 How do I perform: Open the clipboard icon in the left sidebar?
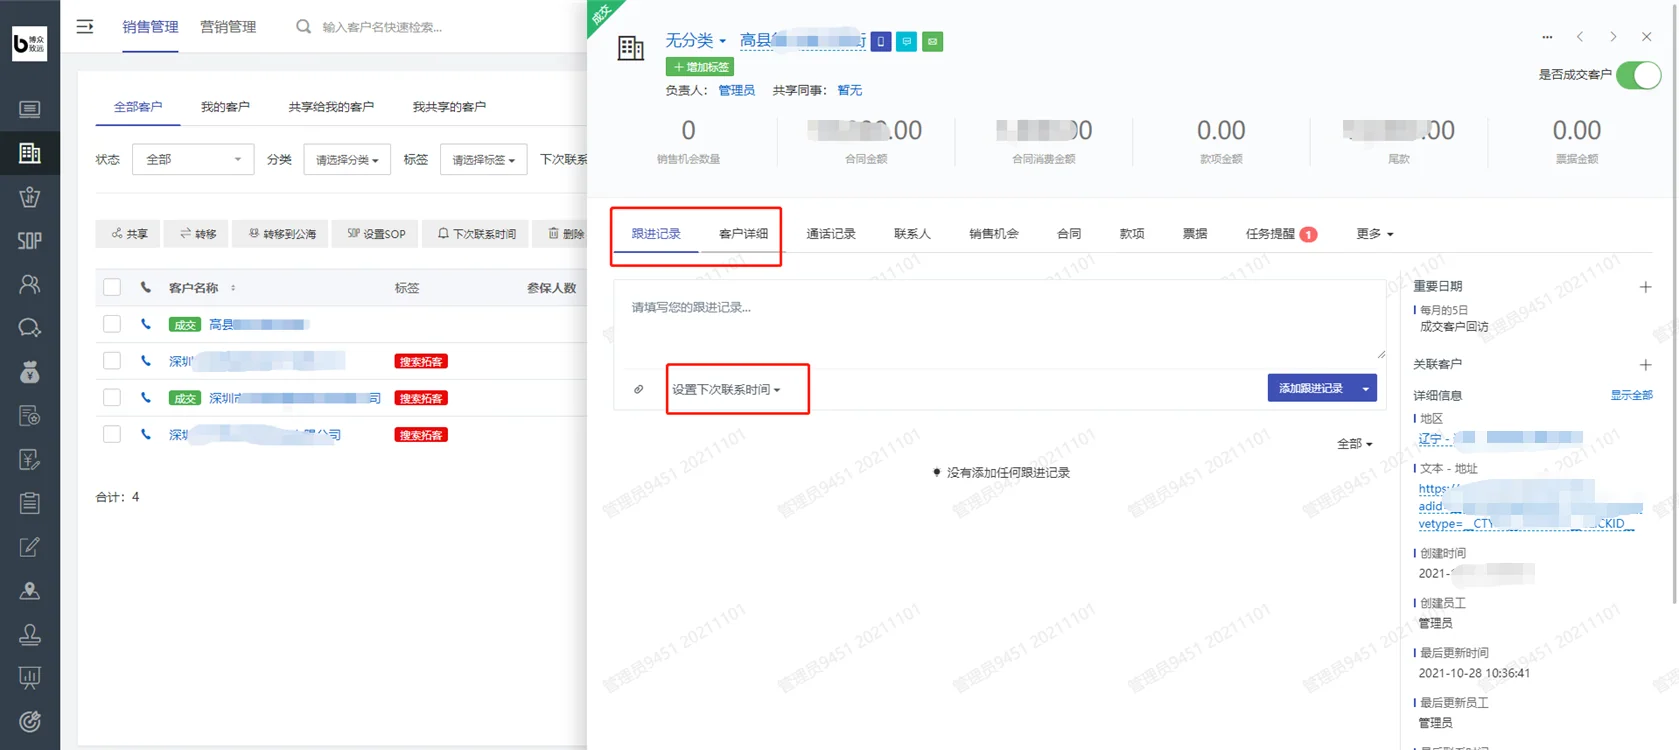(30, 503)
